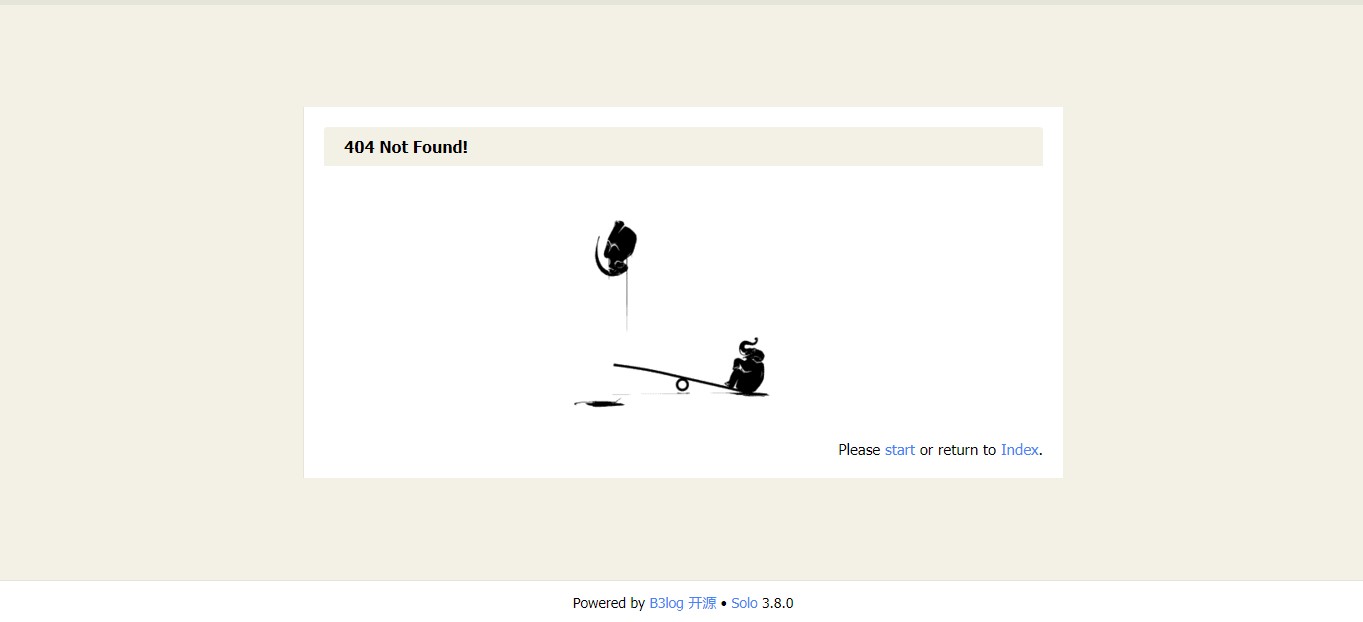Screen dimensions: 1363x622
Task: Click the "Powered by" footer text
Action: 608,603
